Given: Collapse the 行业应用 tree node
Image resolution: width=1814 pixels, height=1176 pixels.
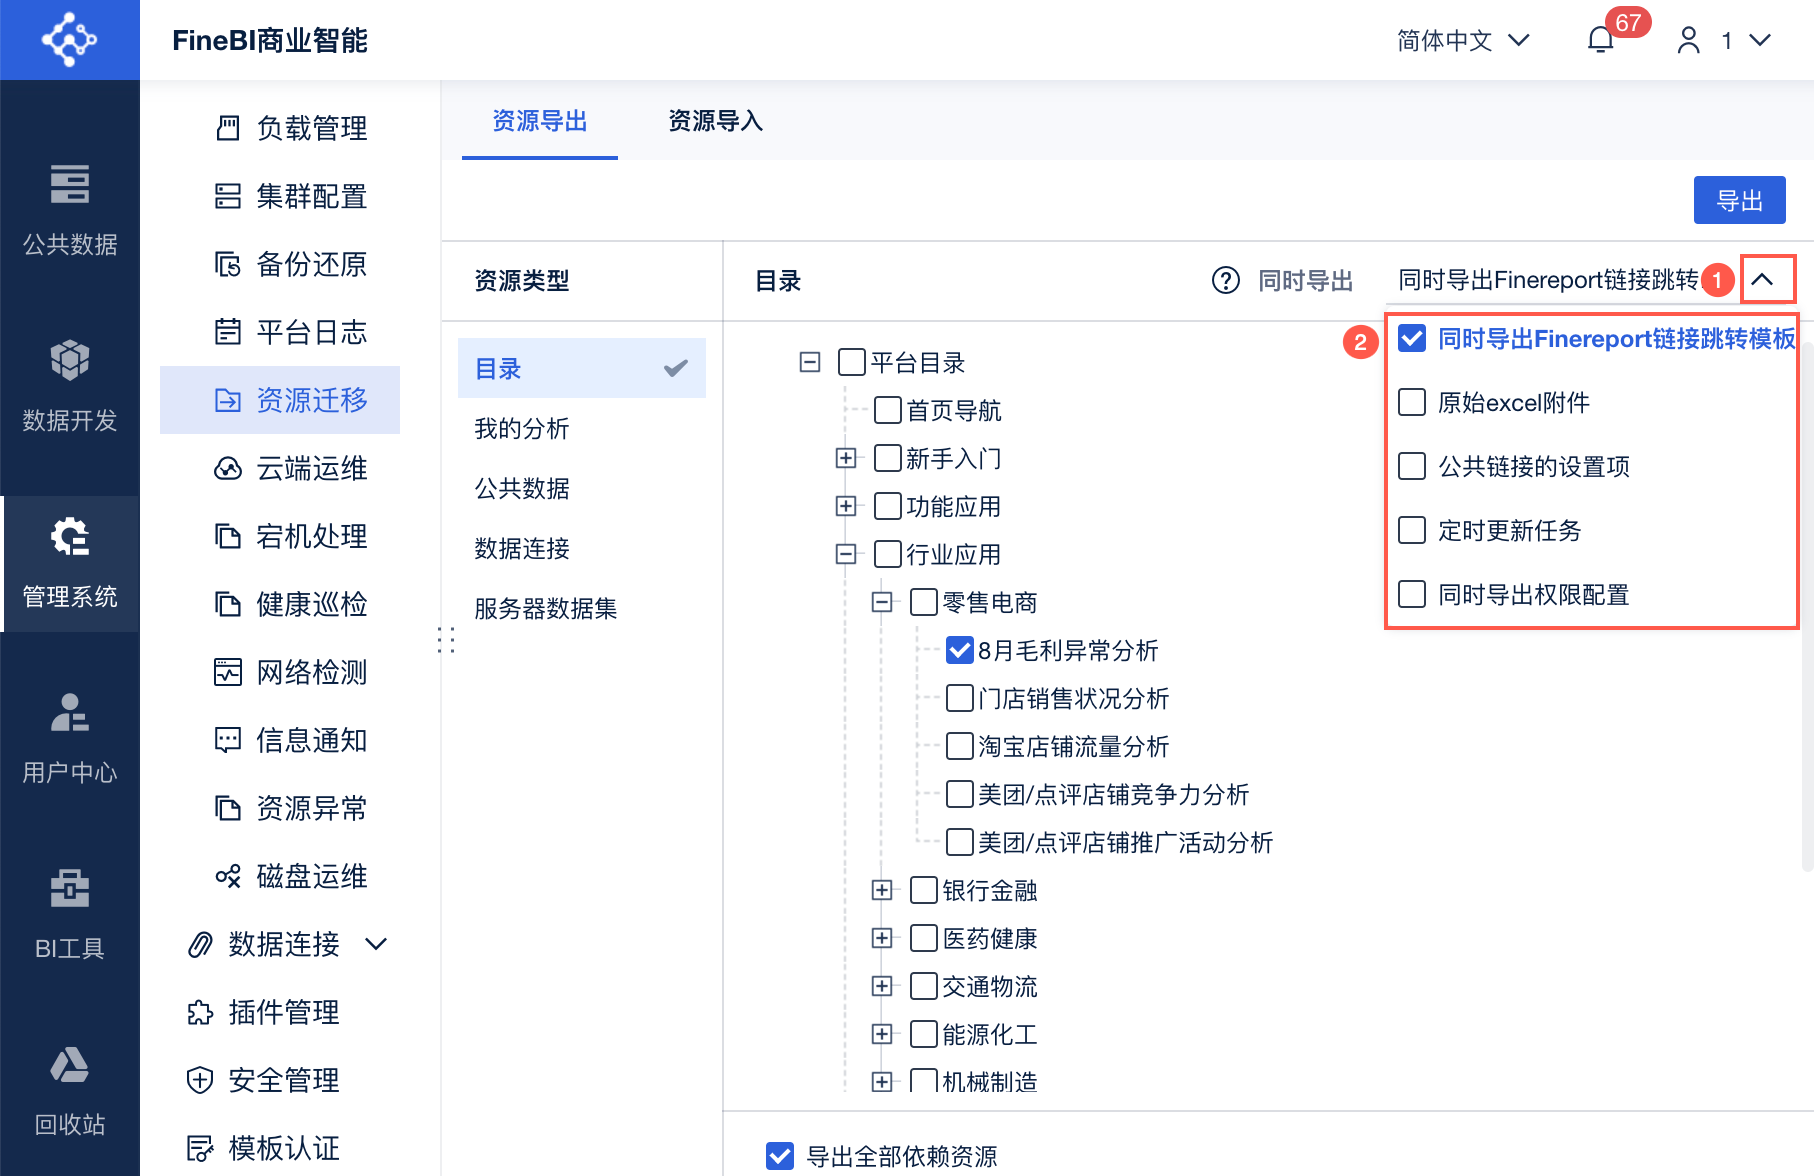Looking at the screenshot, I should [x=846, y=554].
